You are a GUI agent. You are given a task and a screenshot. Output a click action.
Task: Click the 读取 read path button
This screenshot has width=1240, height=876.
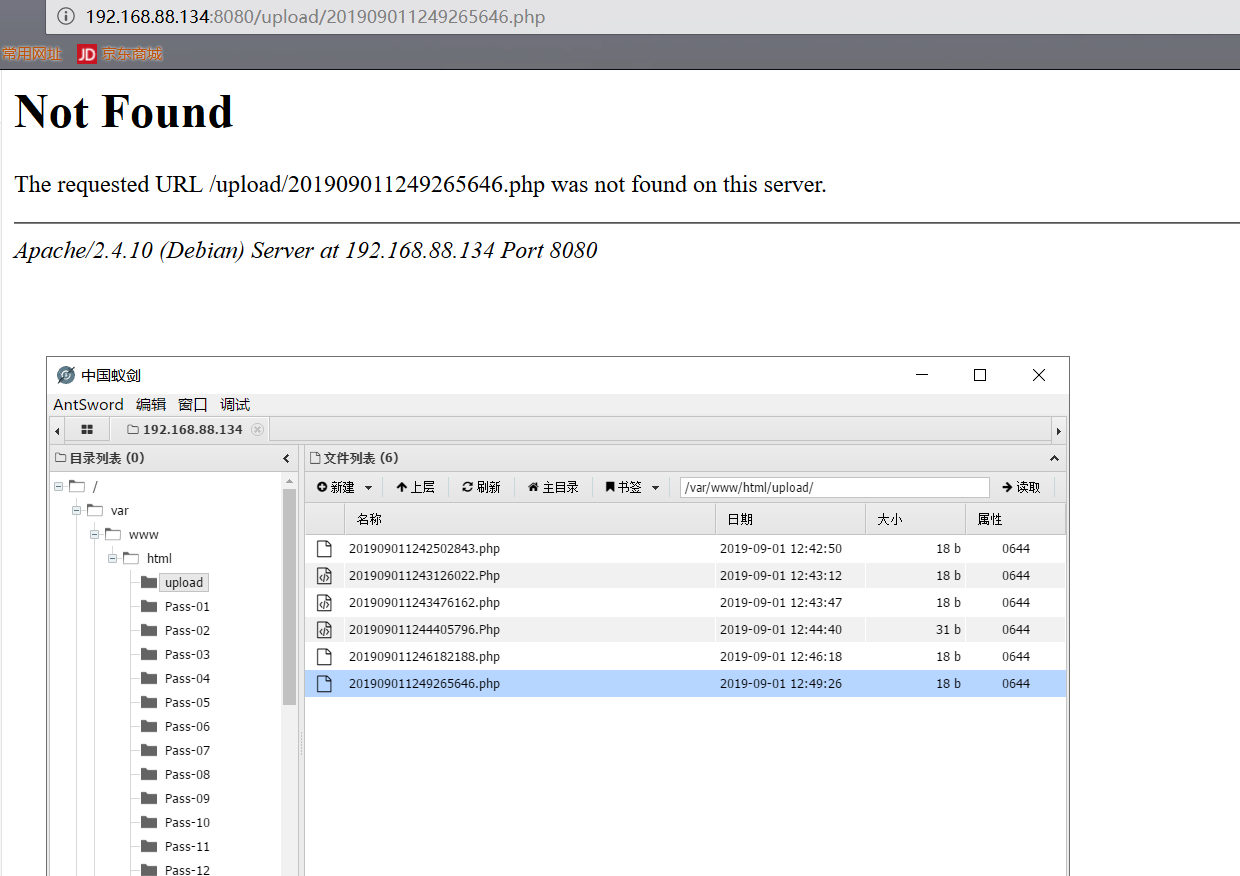pos(1021,487)
